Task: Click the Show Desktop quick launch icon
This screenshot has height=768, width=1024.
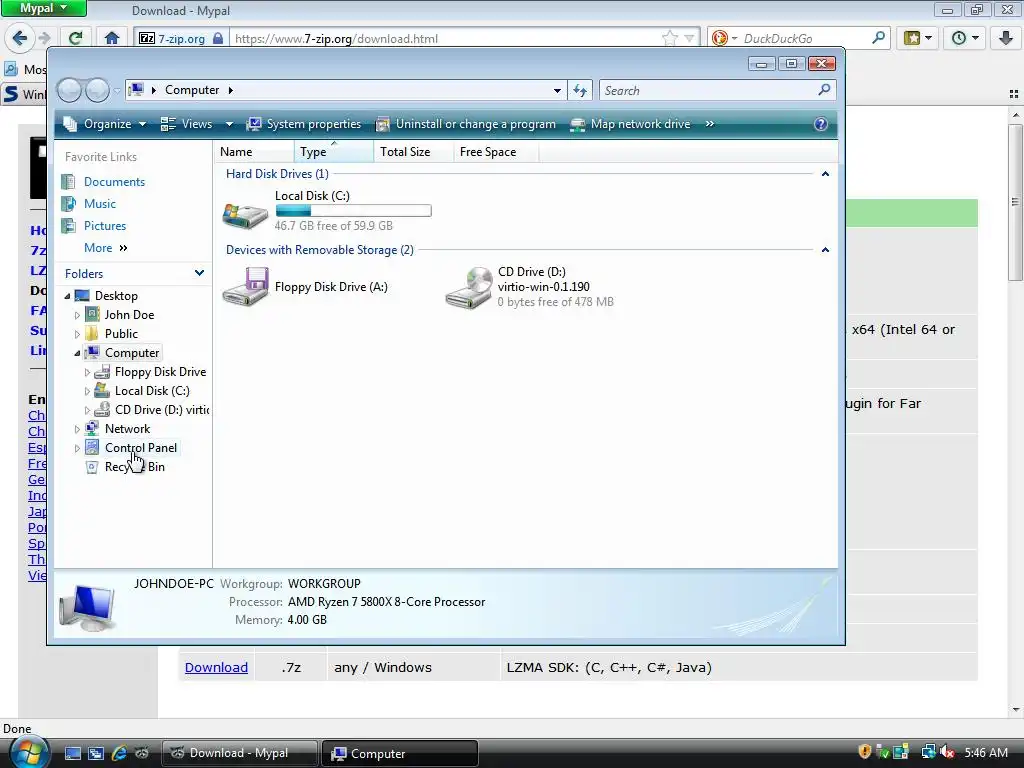Action: point(72,753)
